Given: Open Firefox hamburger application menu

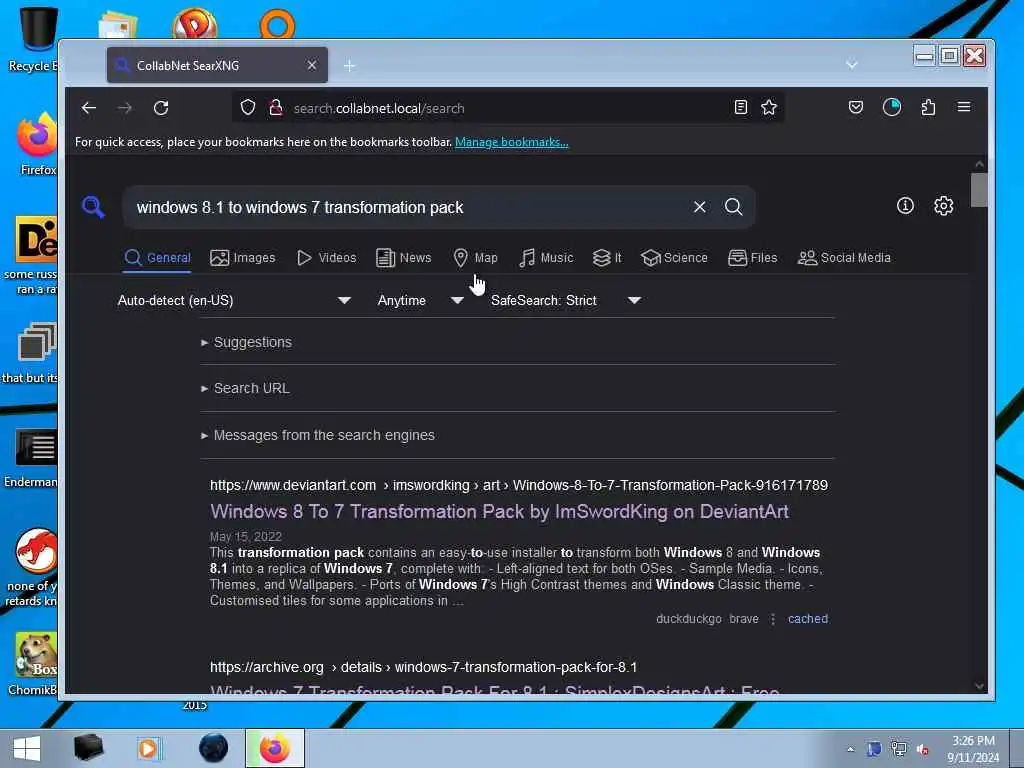Looking at the screenshot, I should [x=964, y=107].
